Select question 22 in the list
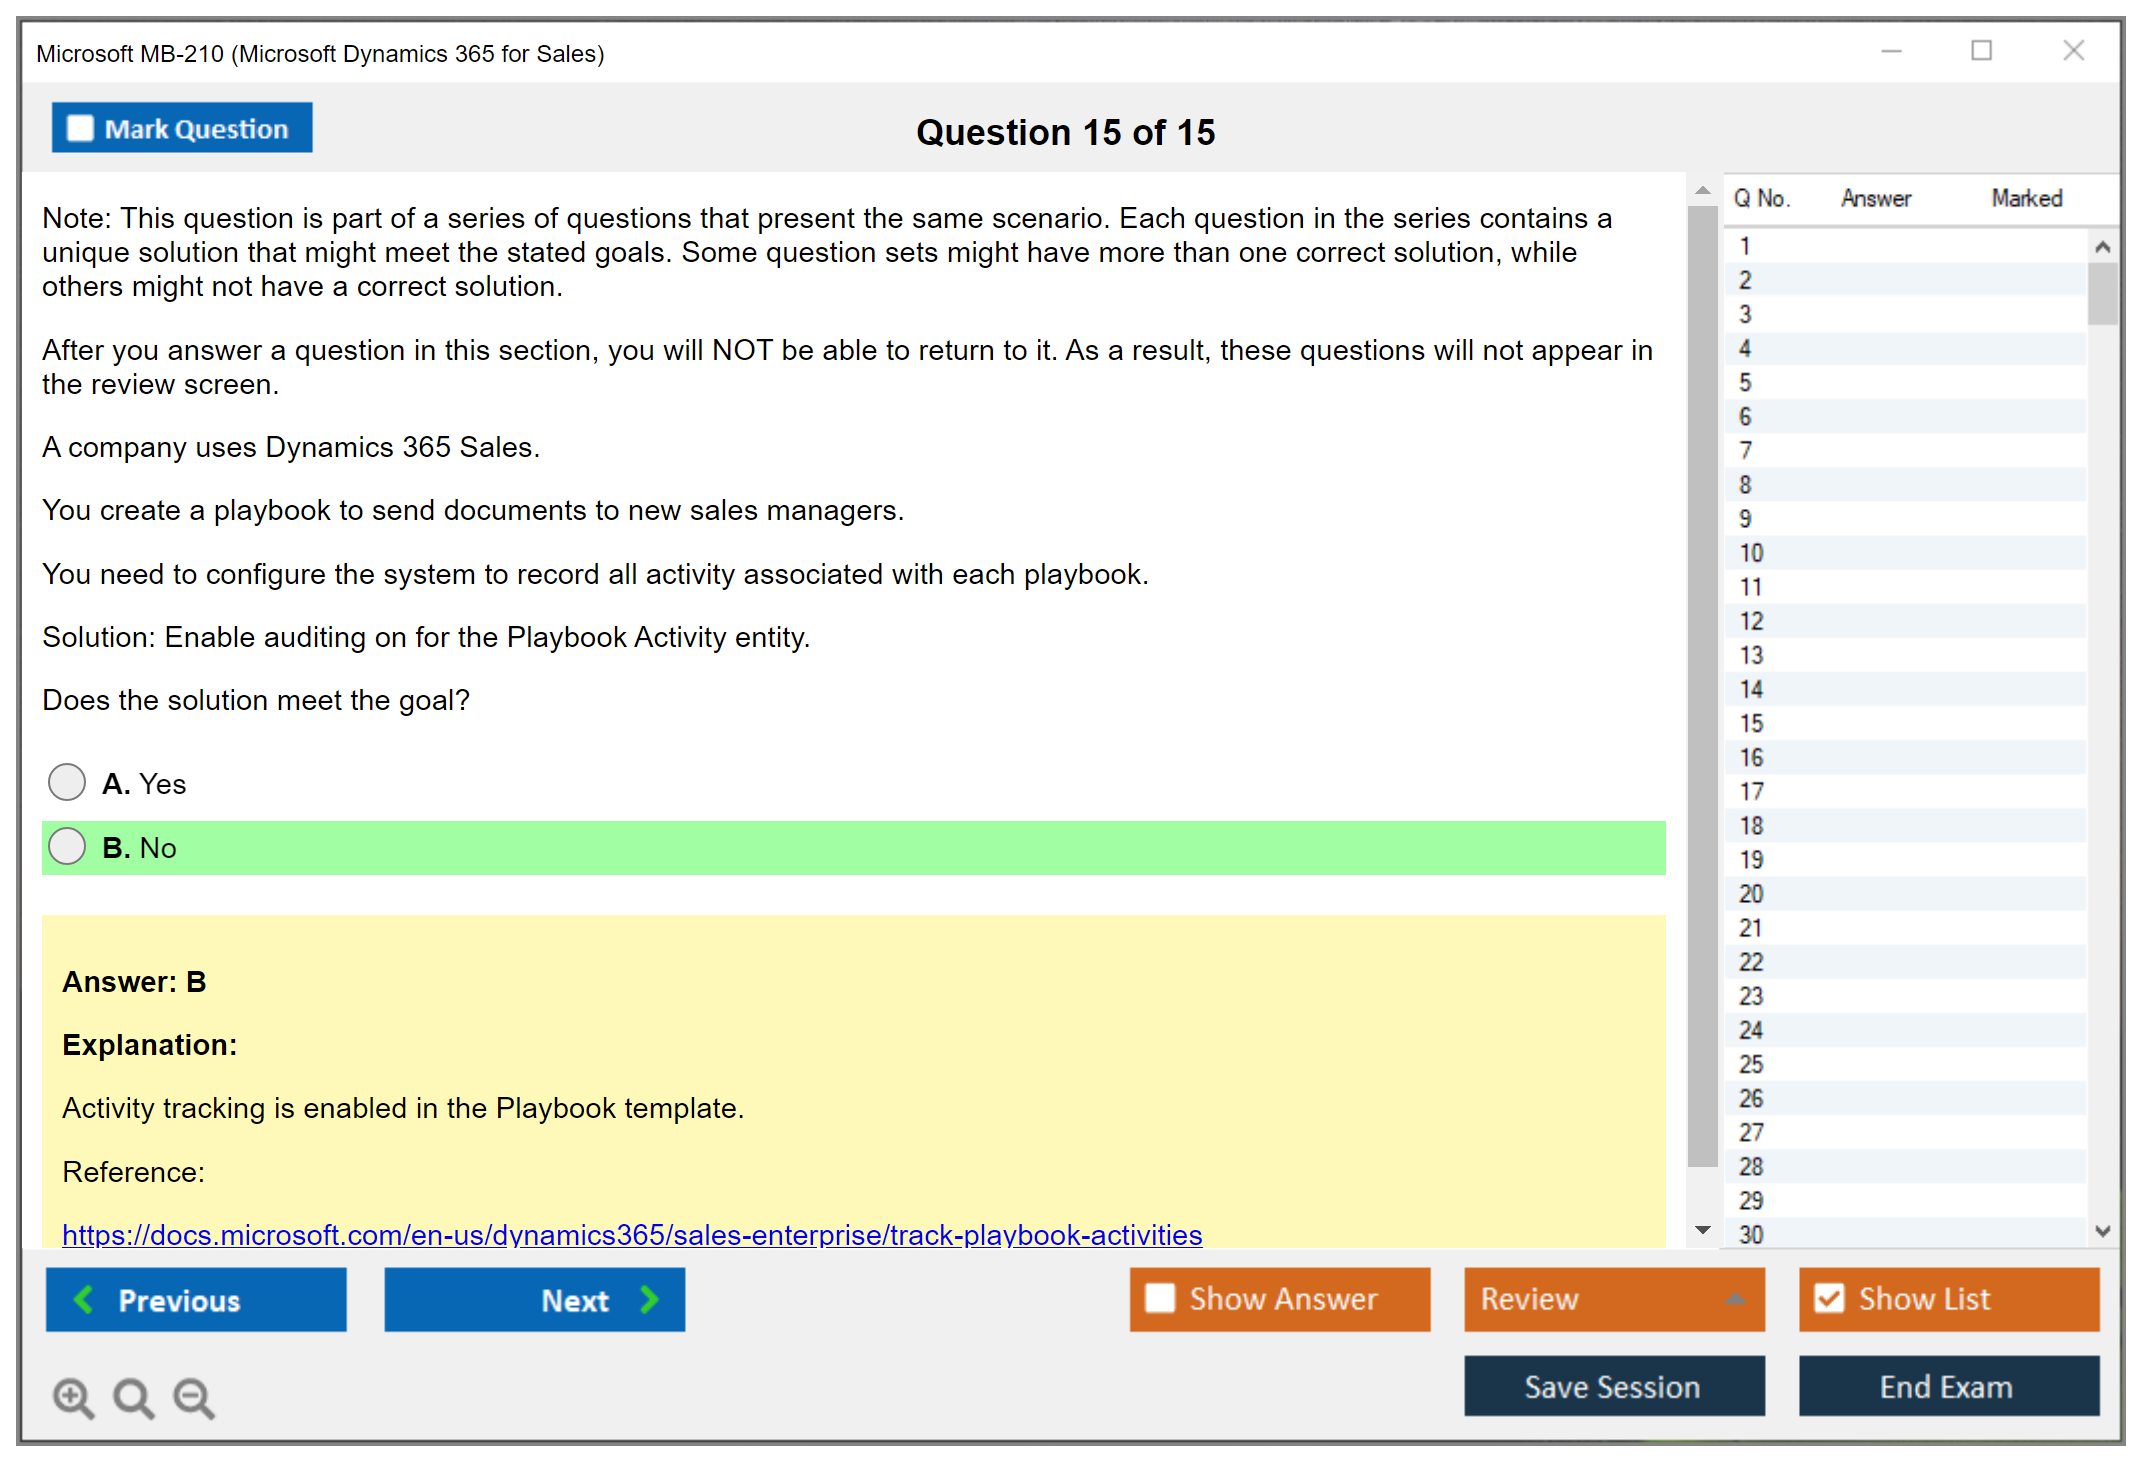Viewport: 2150px width, 1470px height. [x=1751, y=962]
